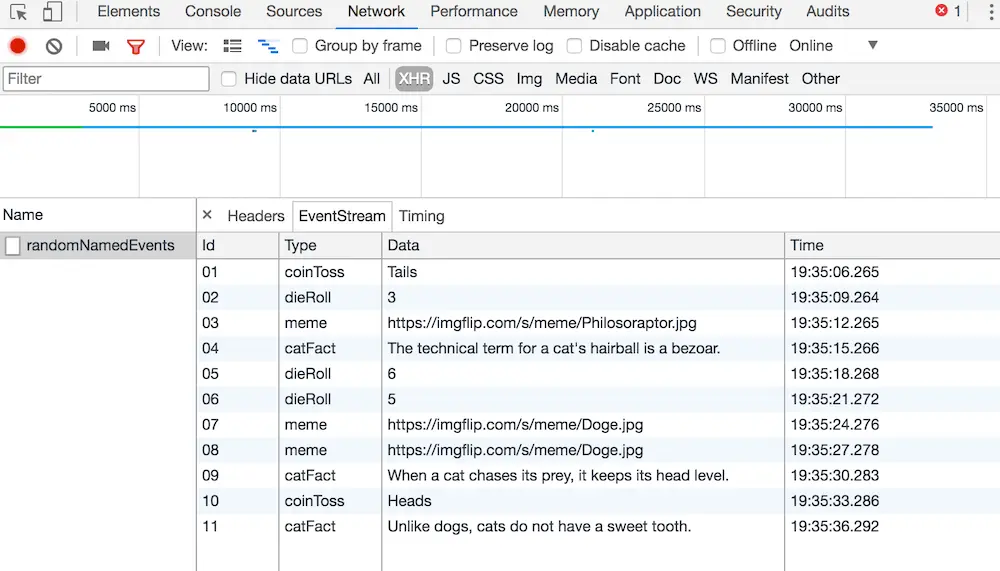Toggle the device toolbar icon
Viewport: 1000px width, 571px height.
point(52,11)
